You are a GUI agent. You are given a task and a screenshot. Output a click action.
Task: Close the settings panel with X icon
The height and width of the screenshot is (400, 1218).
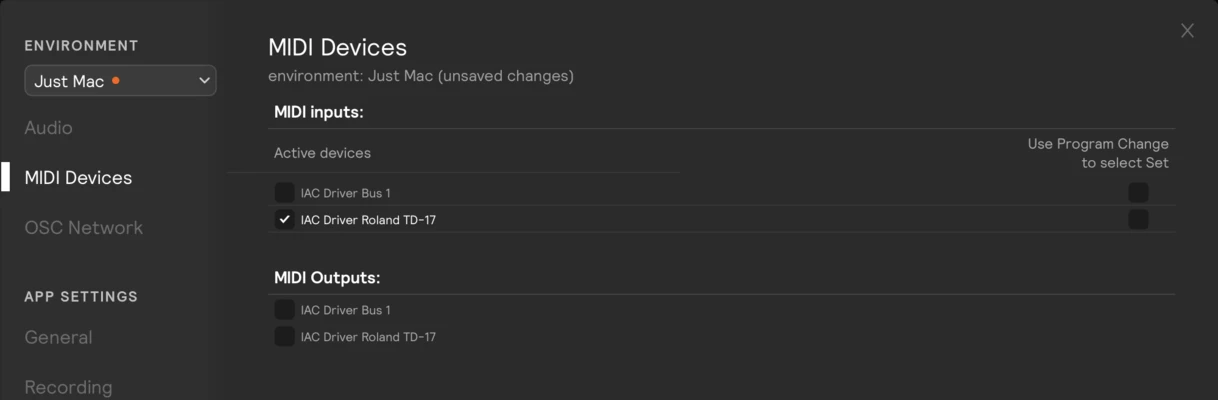(1187, 31)
